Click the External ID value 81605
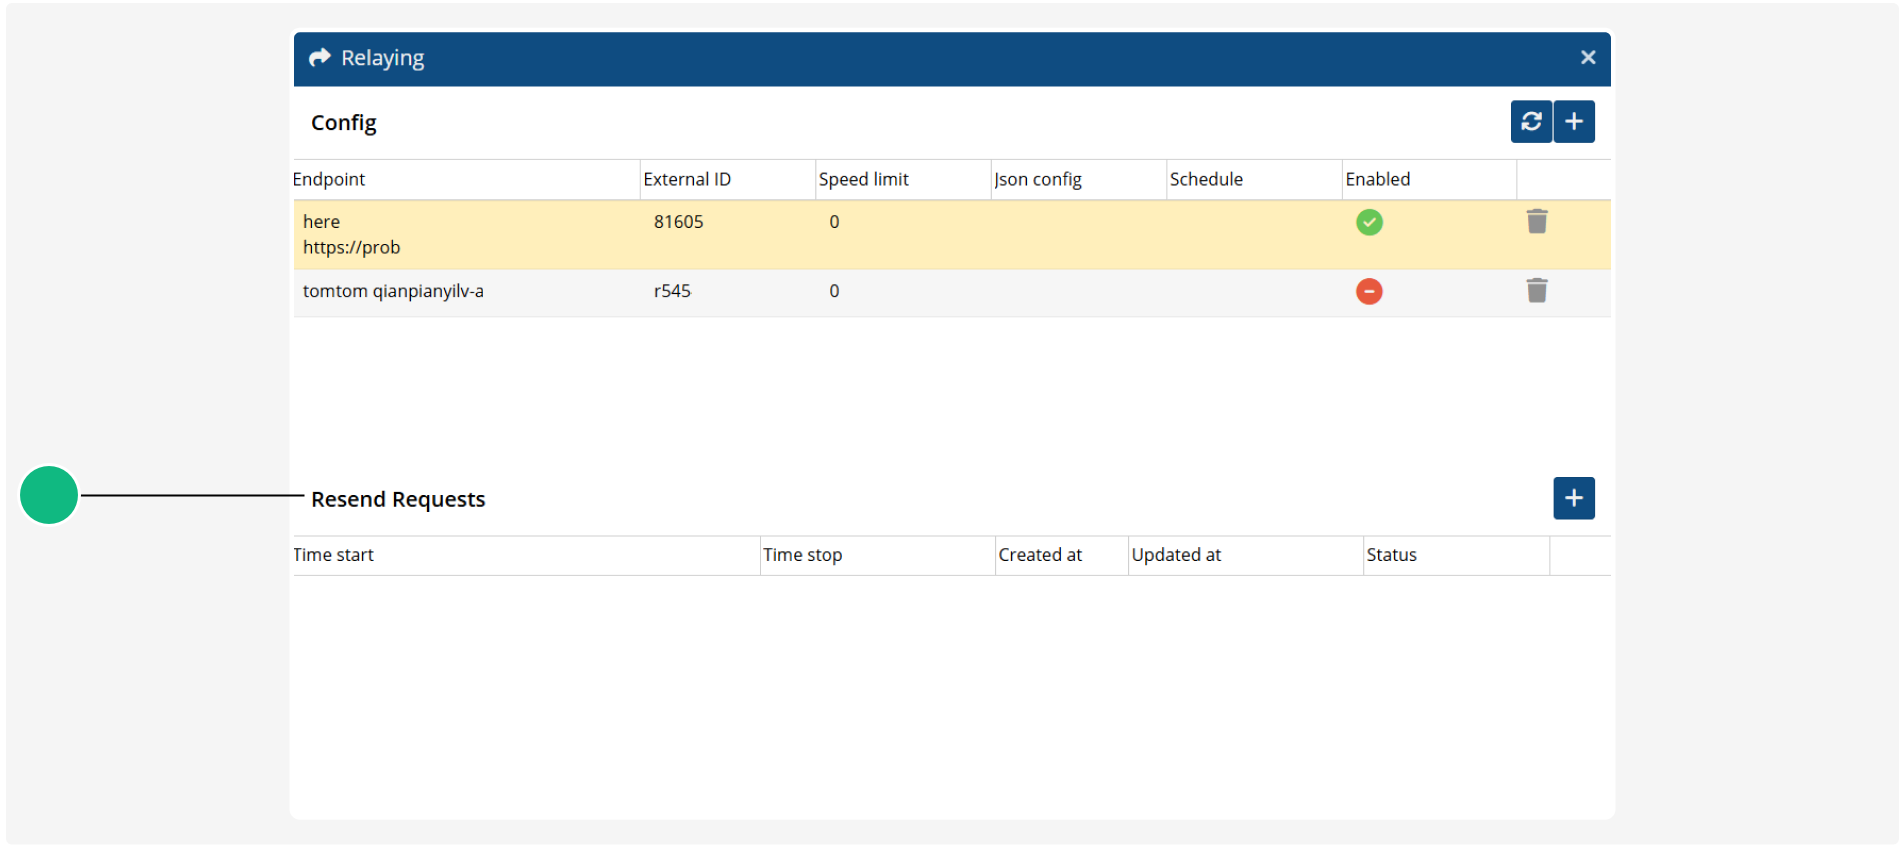The height and width of the screenshot is (848, 1902). coord(679,222)
